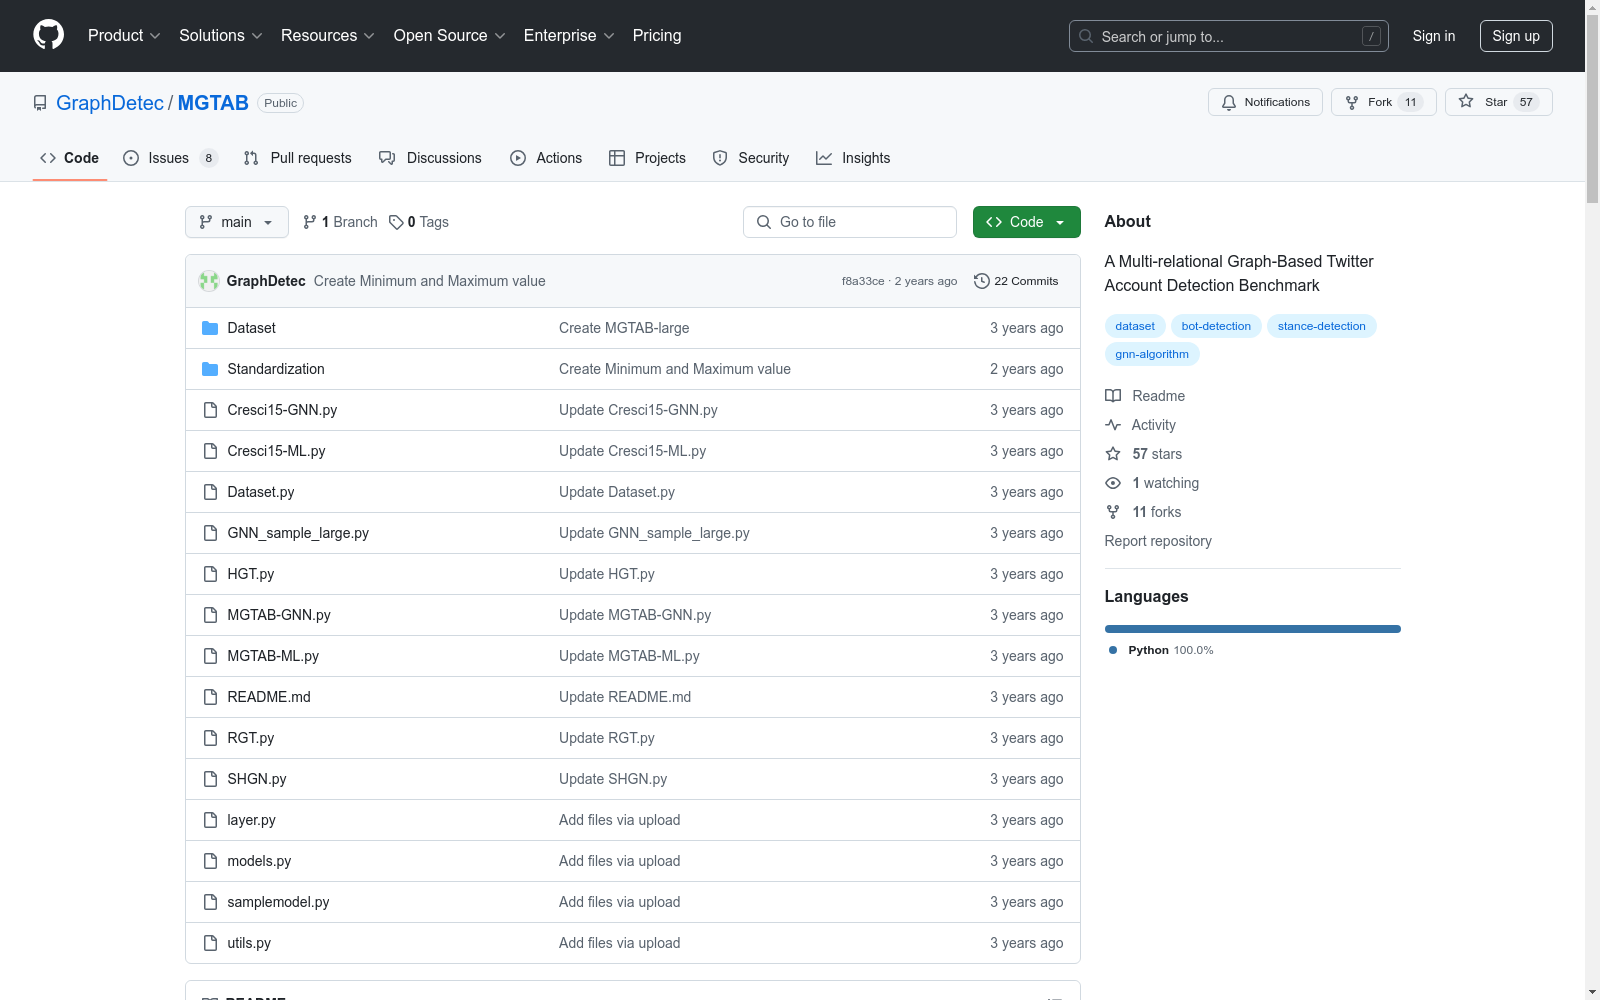Switch to the Issues tab
Image resolution: width=1600 pixels, height=1000 pixels.
[170, 158]
